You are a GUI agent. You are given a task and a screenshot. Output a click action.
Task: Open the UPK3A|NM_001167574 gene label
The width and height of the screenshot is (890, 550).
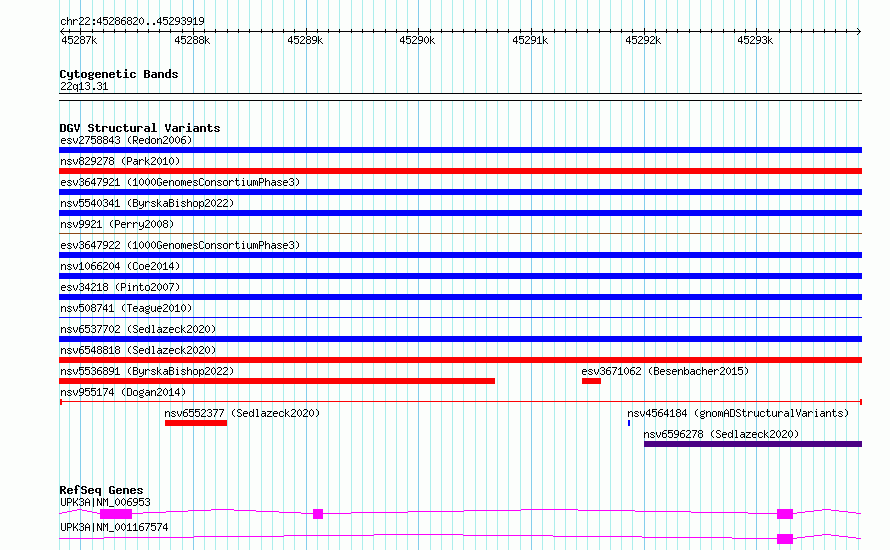pos(114,527)
